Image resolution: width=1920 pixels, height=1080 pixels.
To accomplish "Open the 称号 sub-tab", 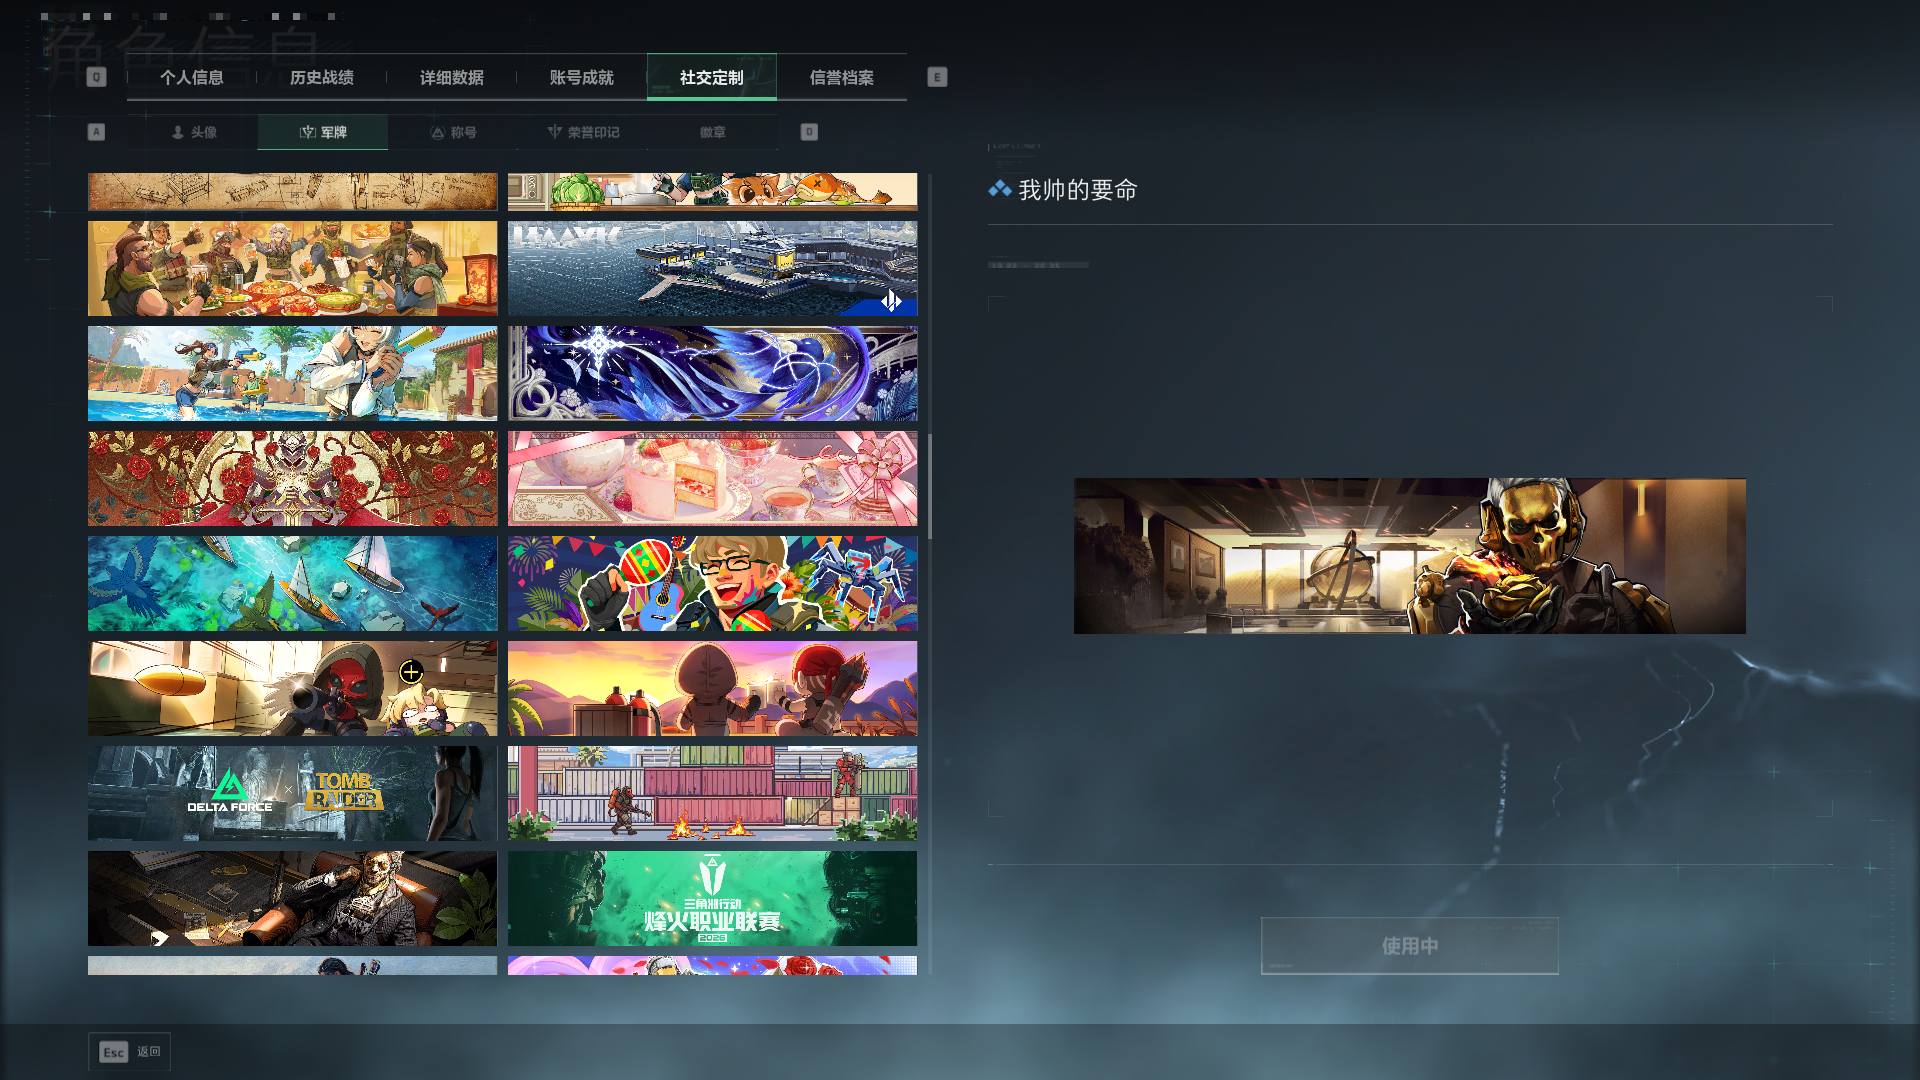I will 453,132.
